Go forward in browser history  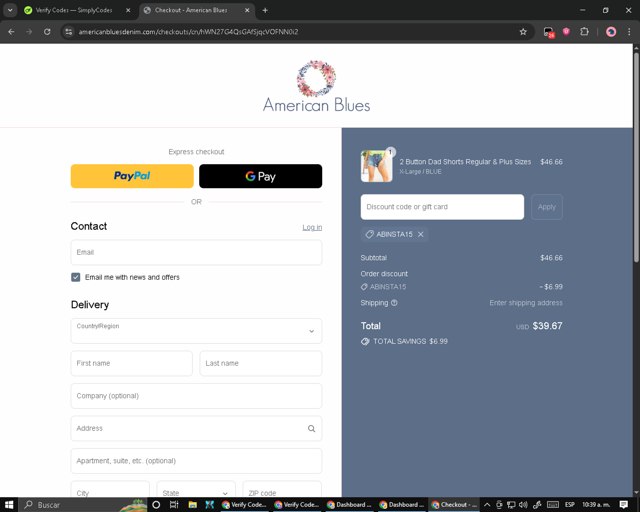29,32
